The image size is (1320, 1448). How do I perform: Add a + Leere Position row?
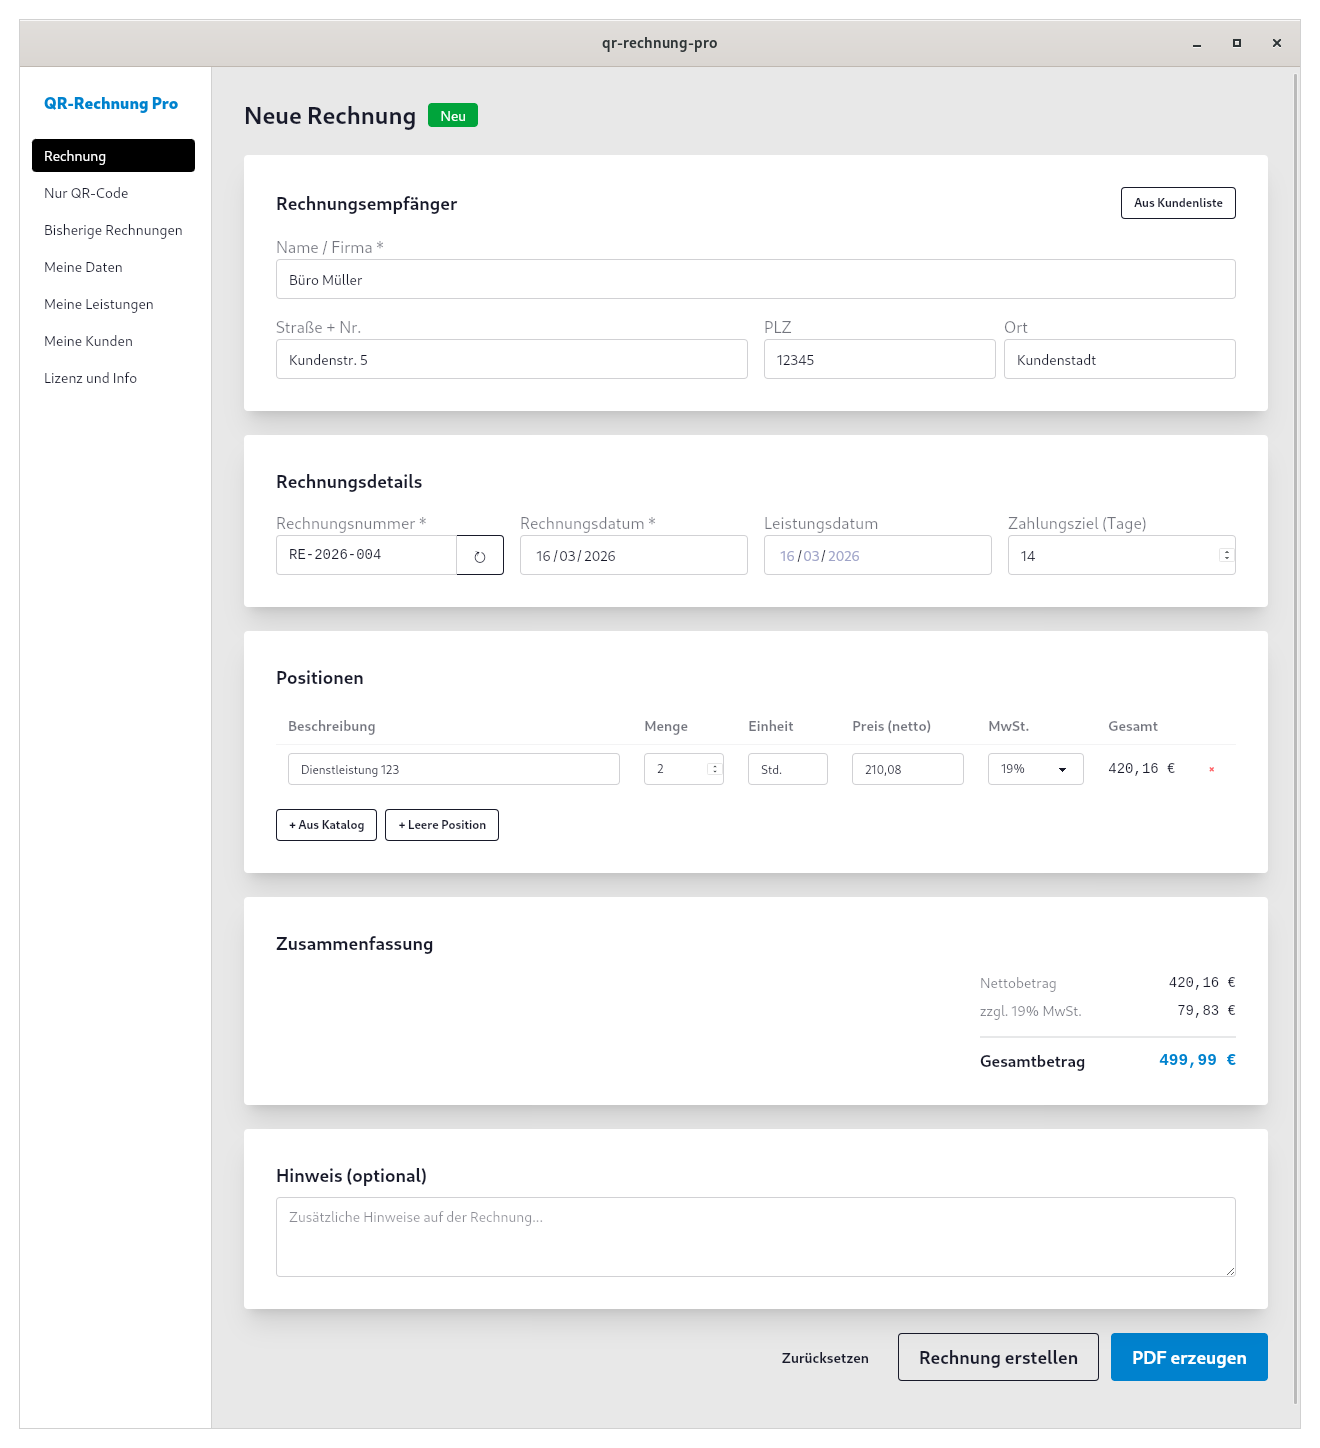(441, 825)
